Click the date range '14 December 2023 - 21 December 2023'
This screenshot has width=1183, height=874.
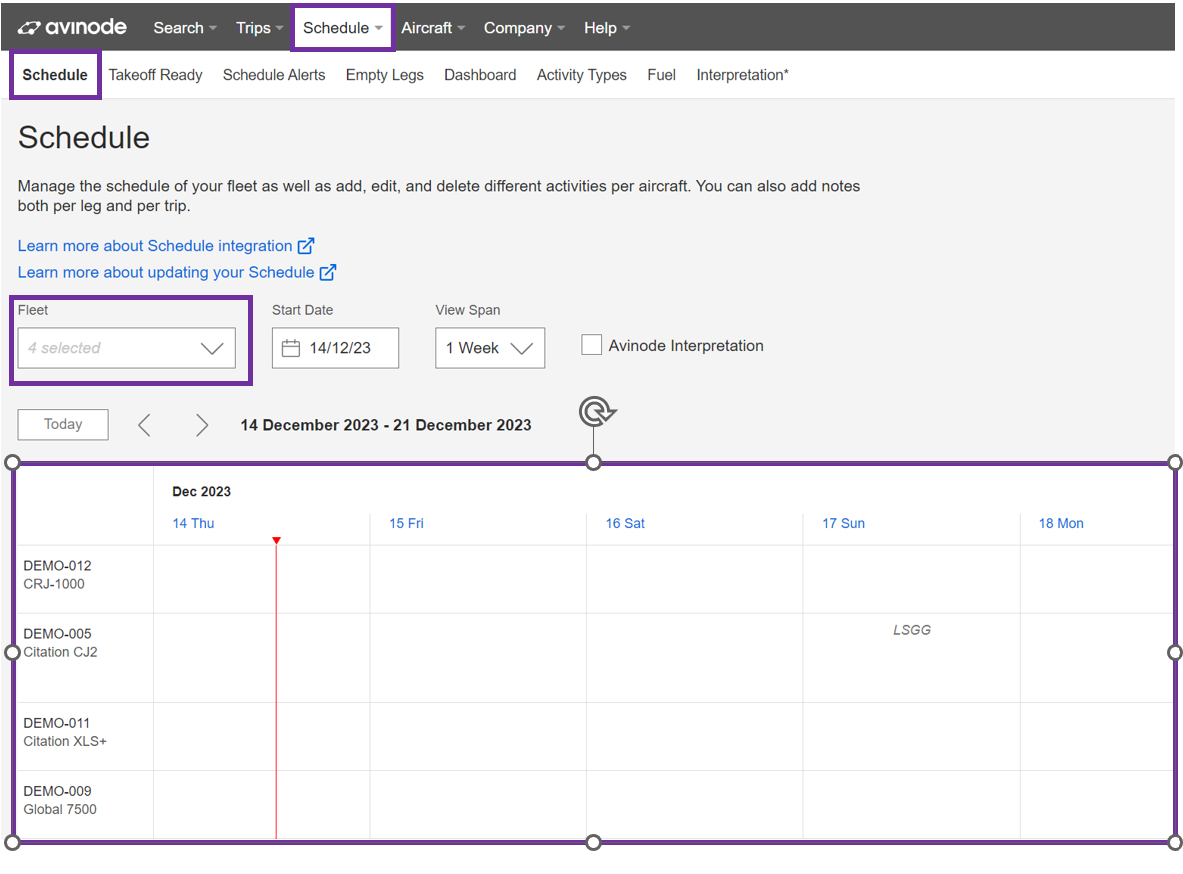(x=386, y=425)
